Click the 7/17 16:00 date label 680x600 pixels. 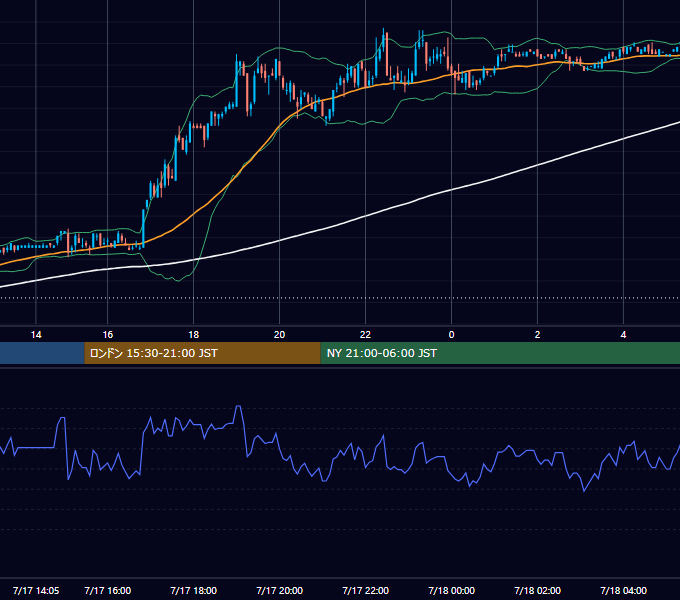click(x=108, y=590)
